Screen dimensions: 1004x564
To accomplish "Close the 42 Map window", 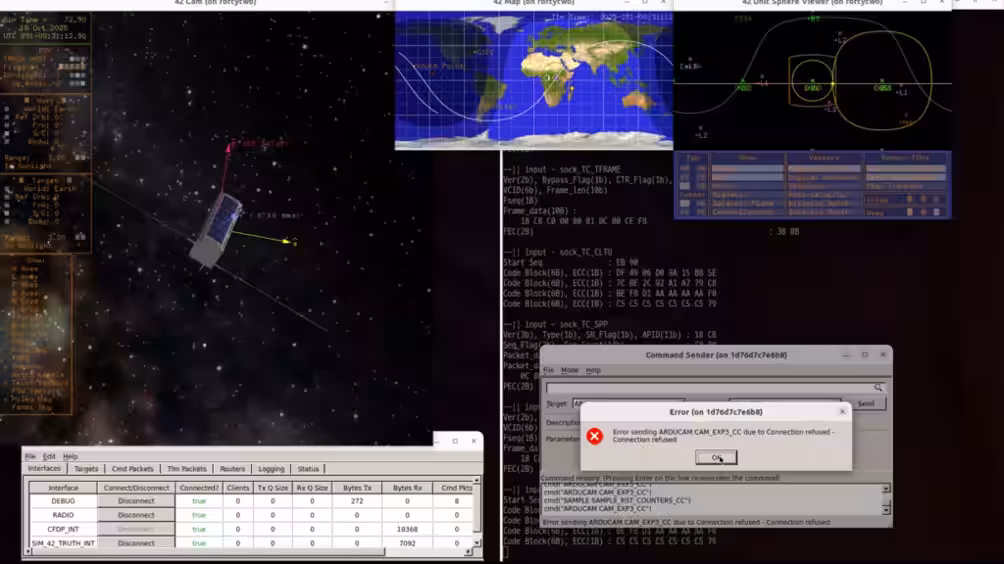I will 663,3.
